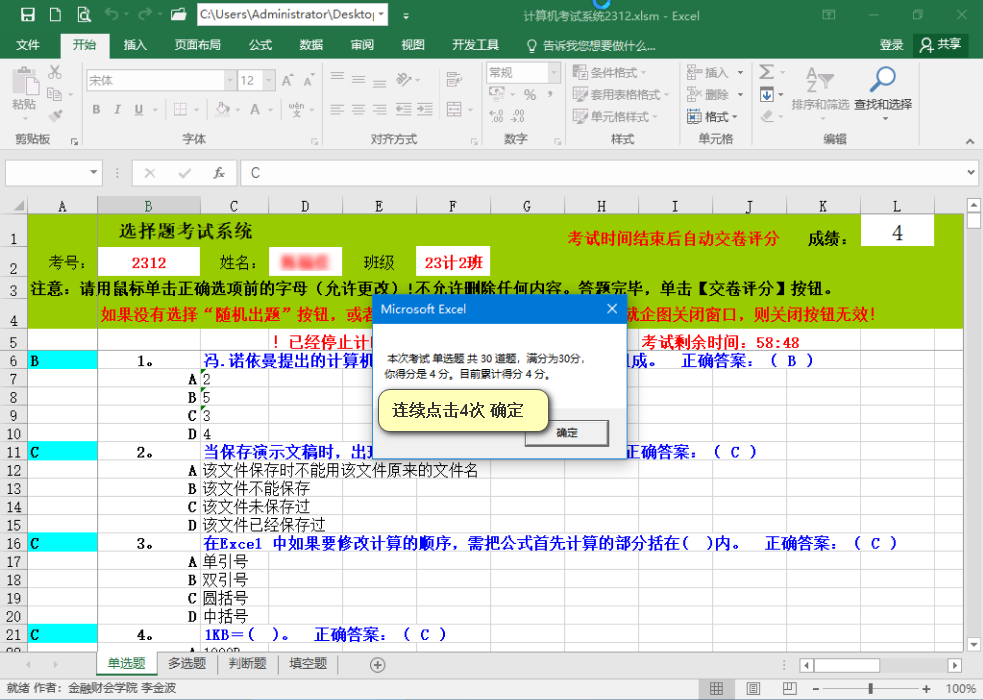Switch to the 开发工具 (Developer) ribbon tab
The image size is (983, 700).
click(x=475, y=44)
